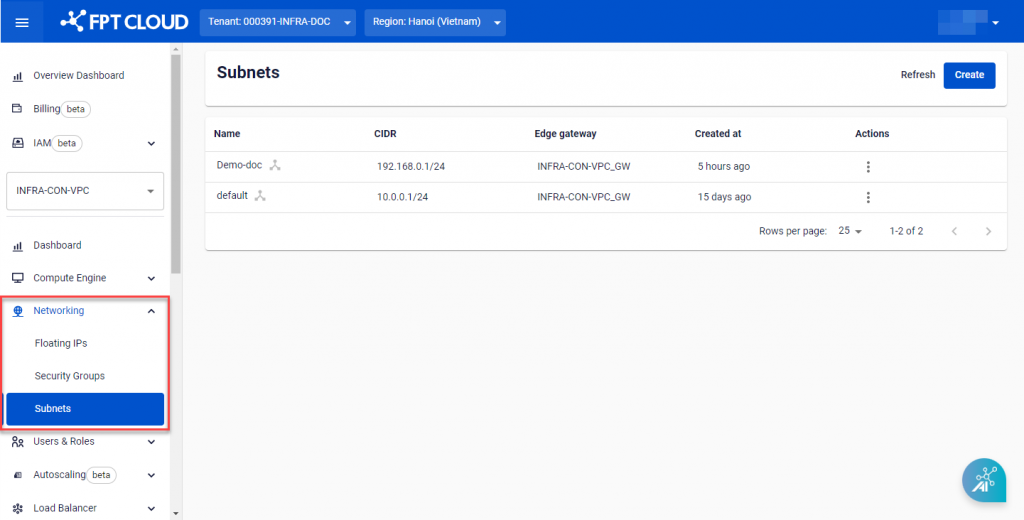The height and width of the screenshot is (520, 1024).
Task: Expand the Compute Engine section
Action: [151, 278]
